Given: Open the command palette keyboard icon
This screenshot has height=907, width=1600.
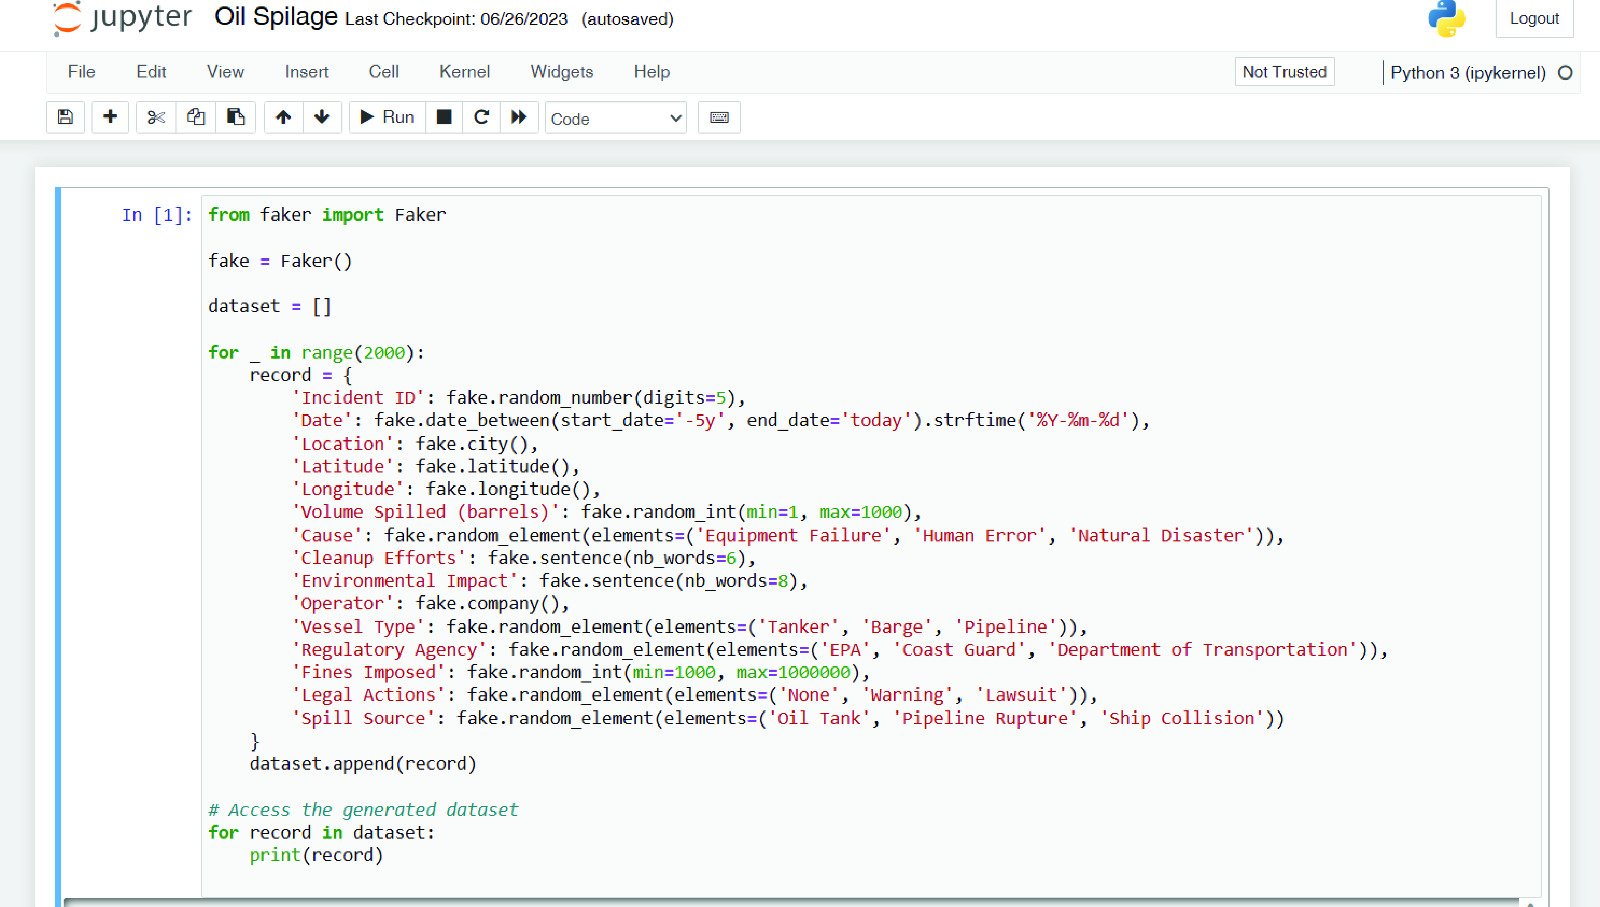Looking at the screenshot, I should tap(719, 117).
